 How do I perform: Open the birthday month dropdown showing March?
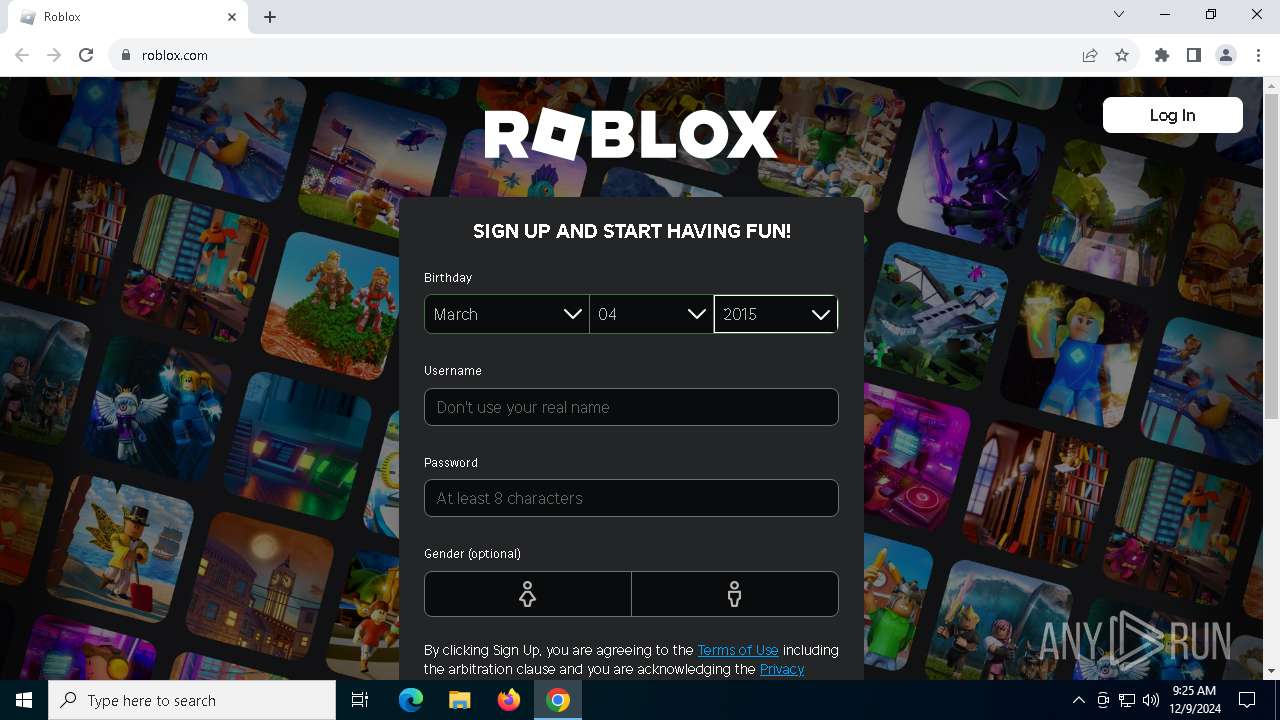tap(506, 314)
